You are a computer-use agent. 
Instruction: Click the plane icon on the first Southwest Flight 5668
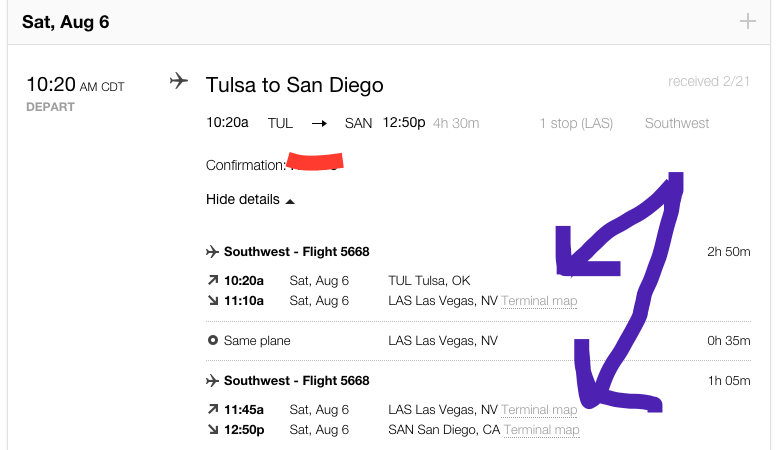click(212, 251)
